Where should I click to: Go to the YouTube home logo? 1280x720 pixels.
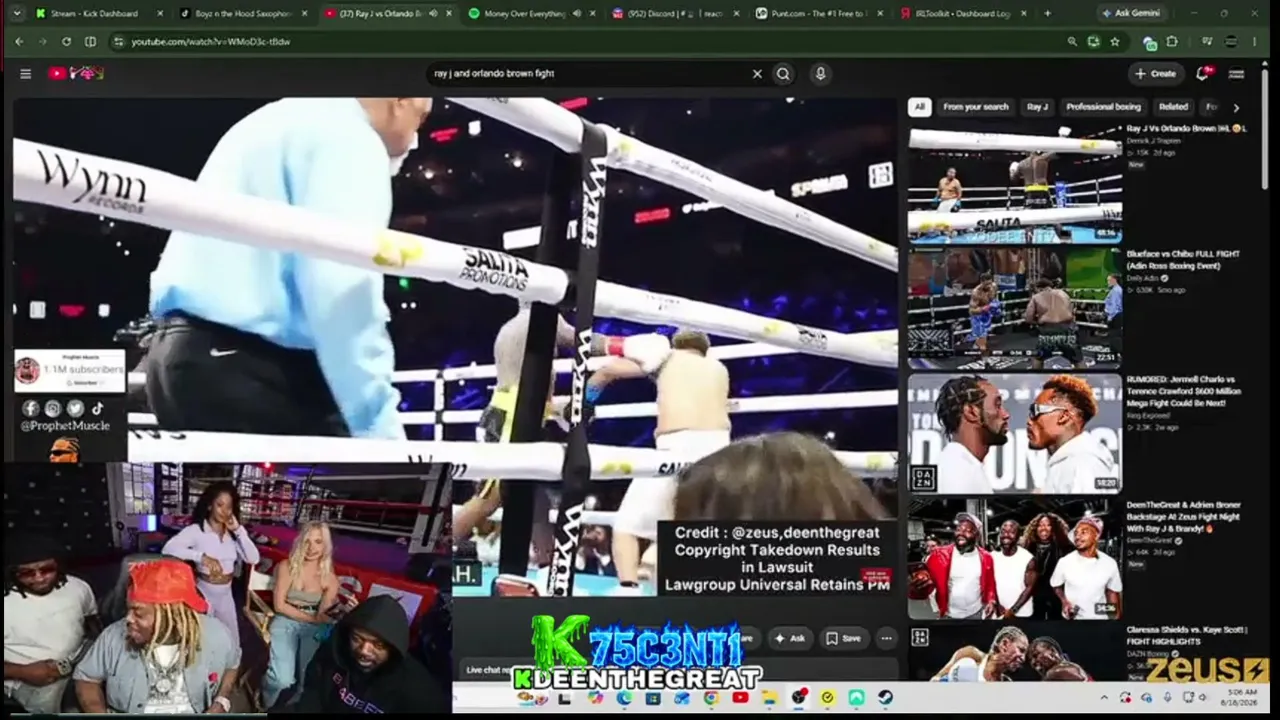pos(76,73)
